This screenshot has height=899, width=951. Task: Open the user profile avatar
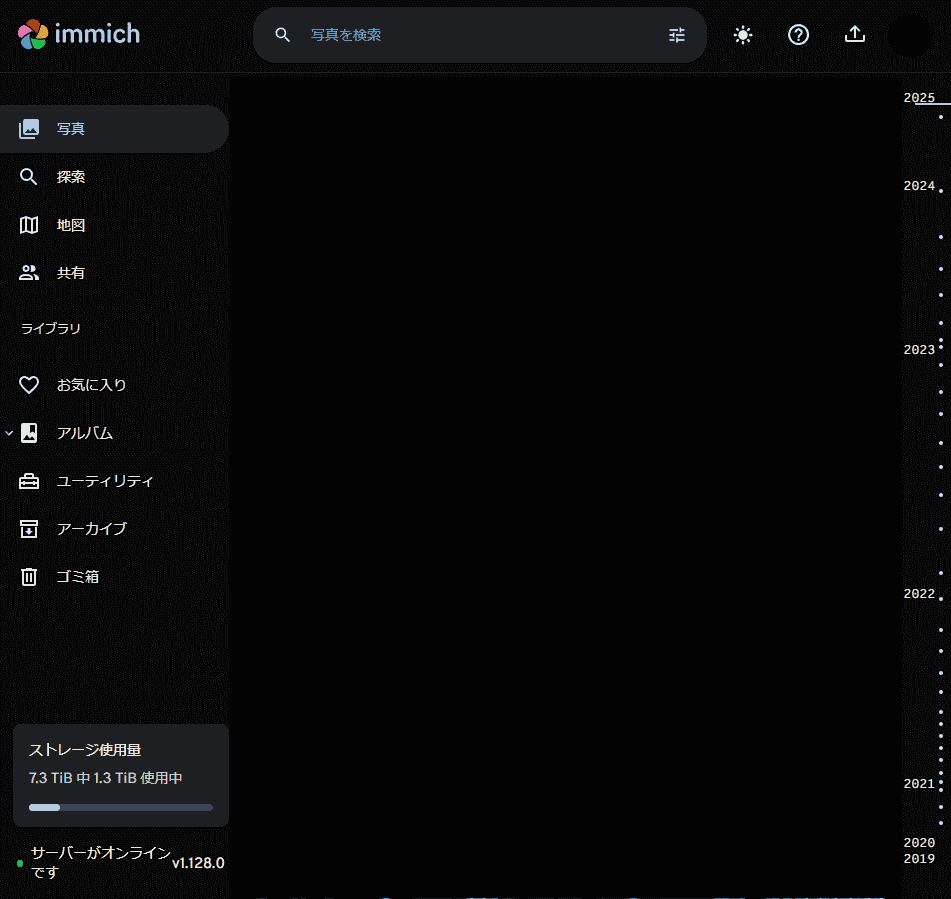910,35
